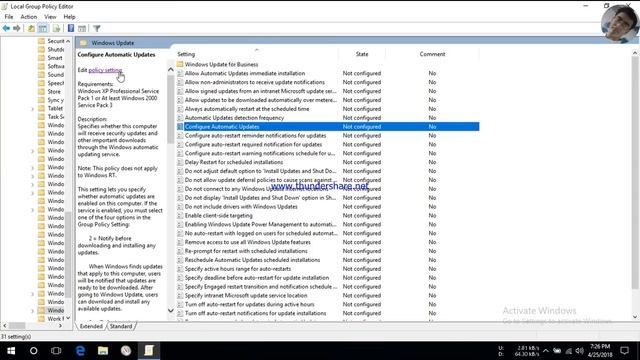Launch Microsoft Edge from the taskbar
The image size is (640, 360).
pos(80,351)
